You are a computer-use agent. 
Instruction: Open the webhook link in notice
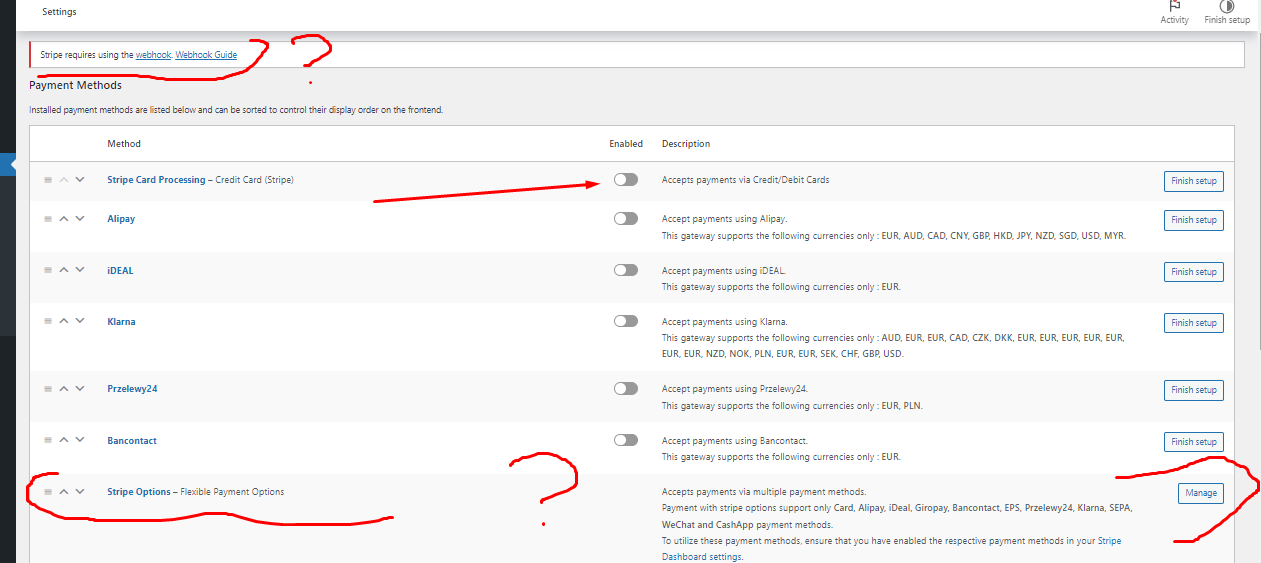click(x=154, y=55)
